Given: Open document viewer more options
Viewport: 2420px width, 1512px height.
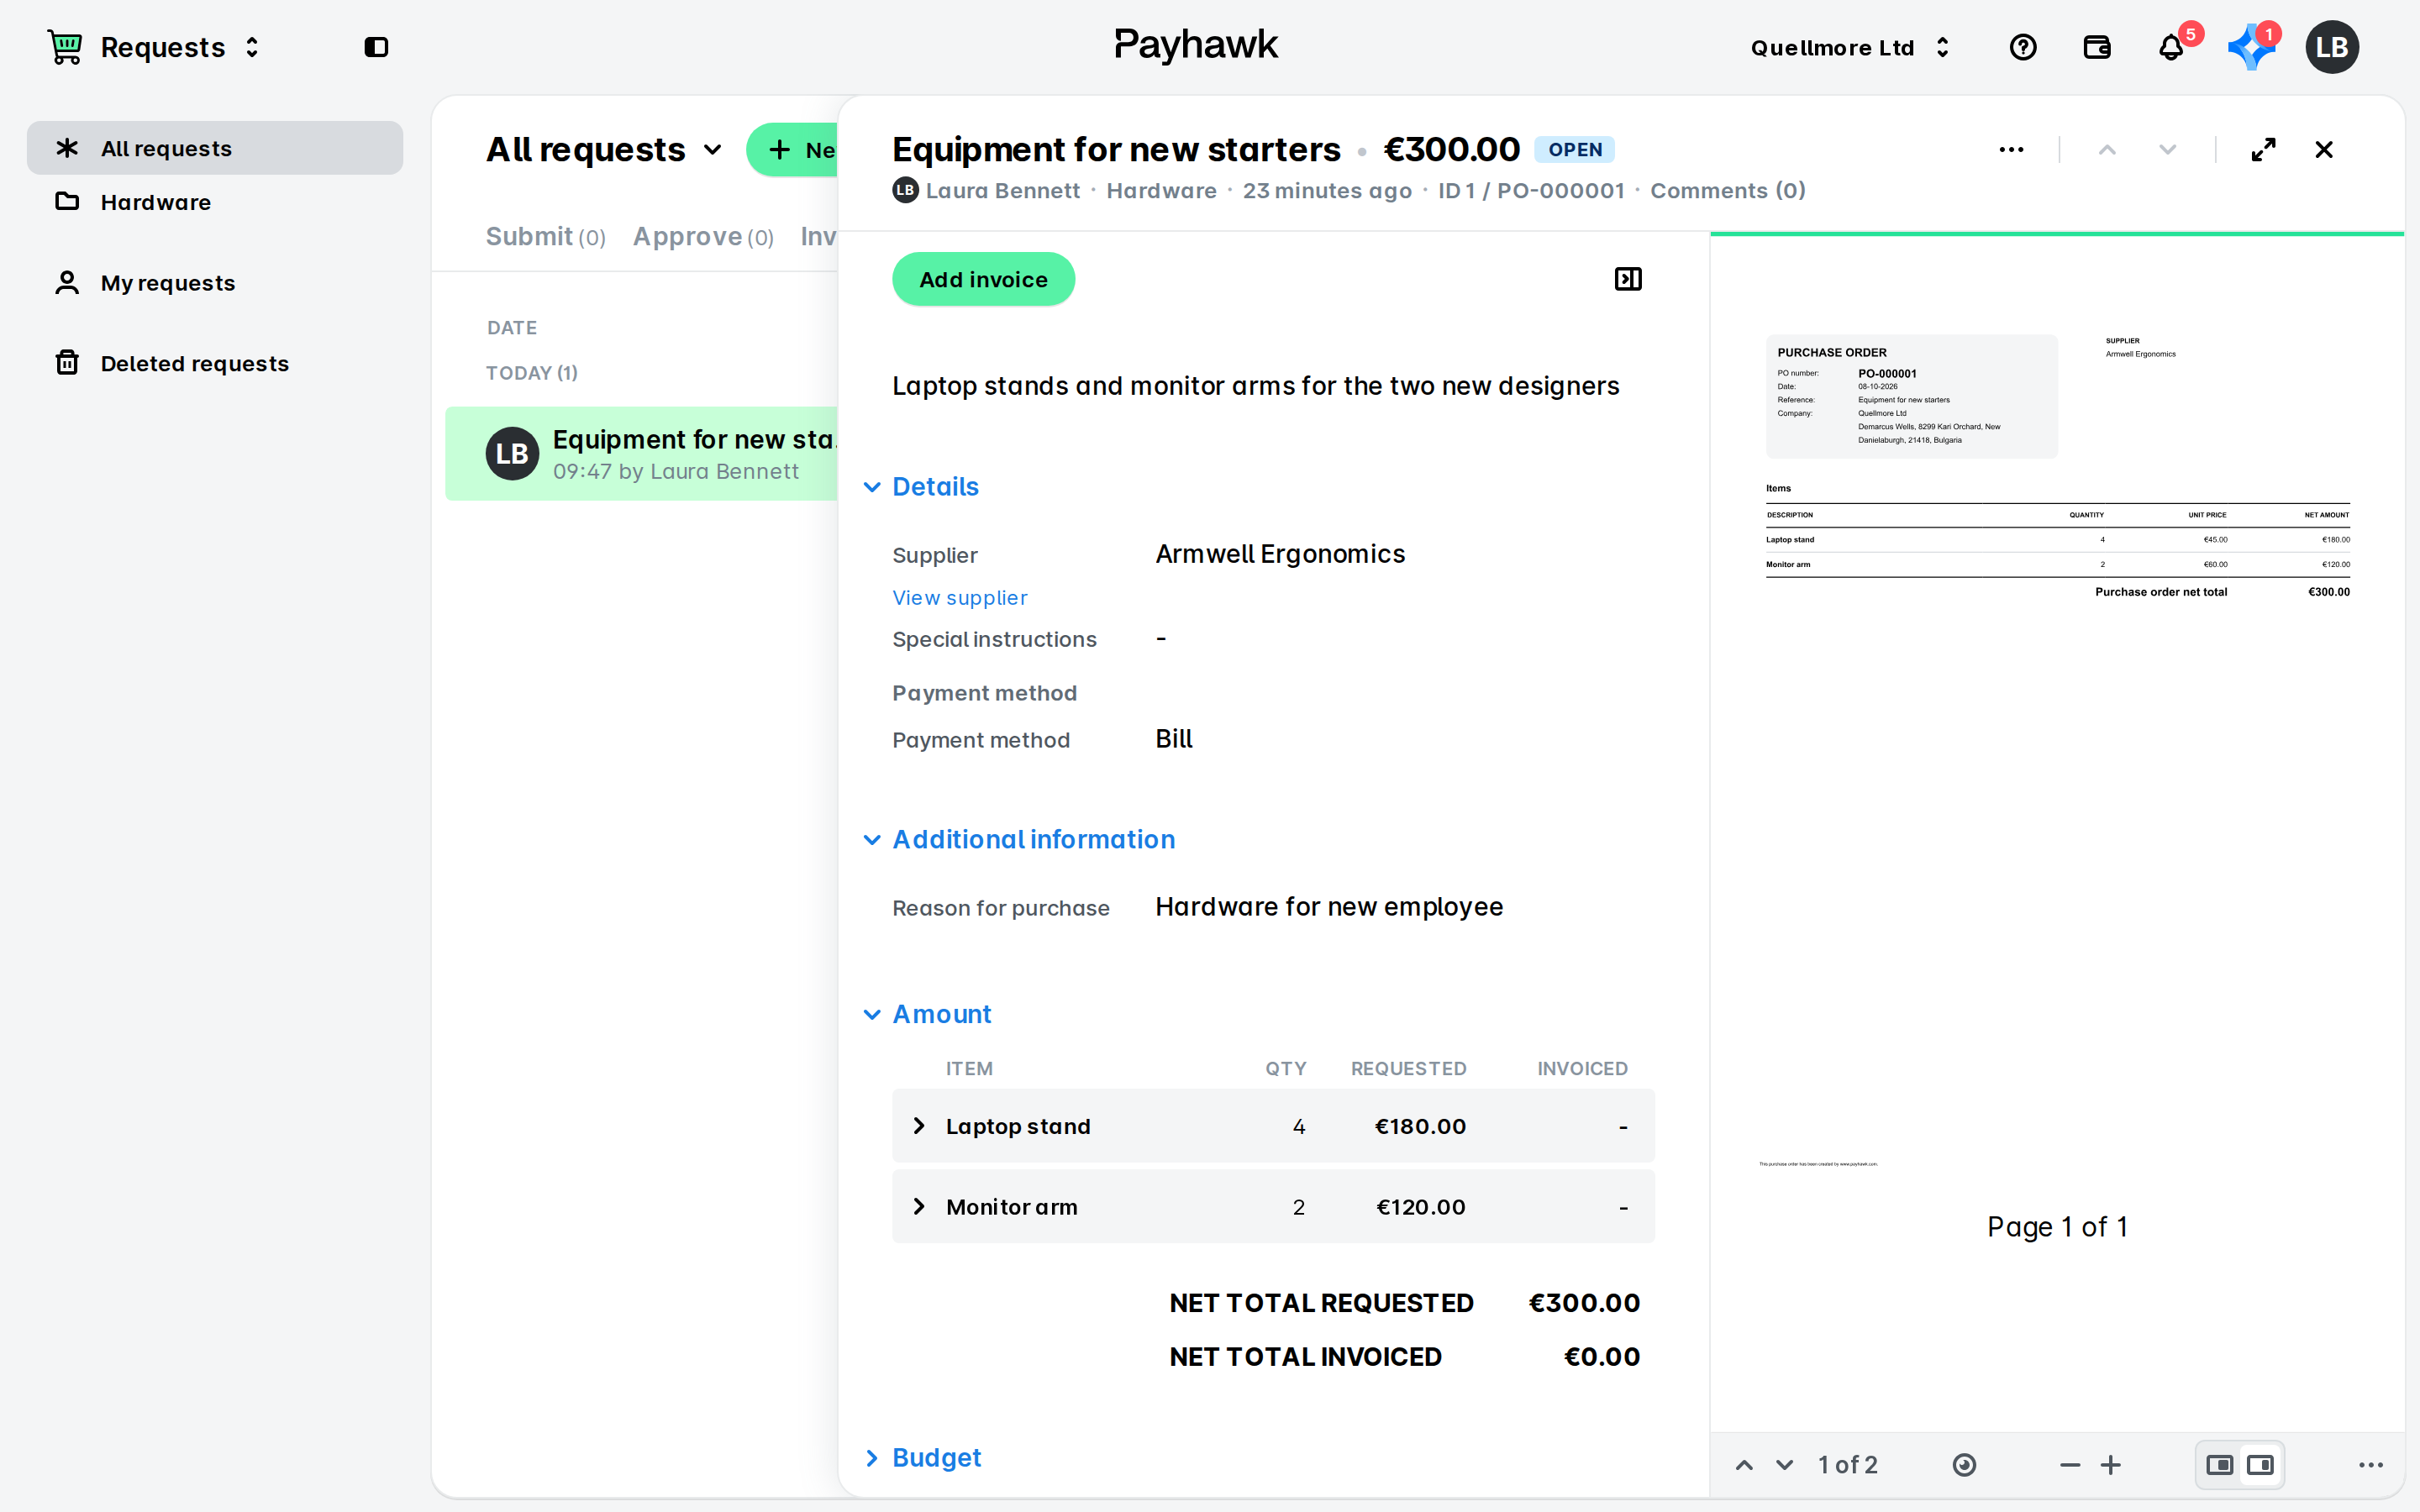Looking at the screenshot, I should click(x=2371, y=1465).
